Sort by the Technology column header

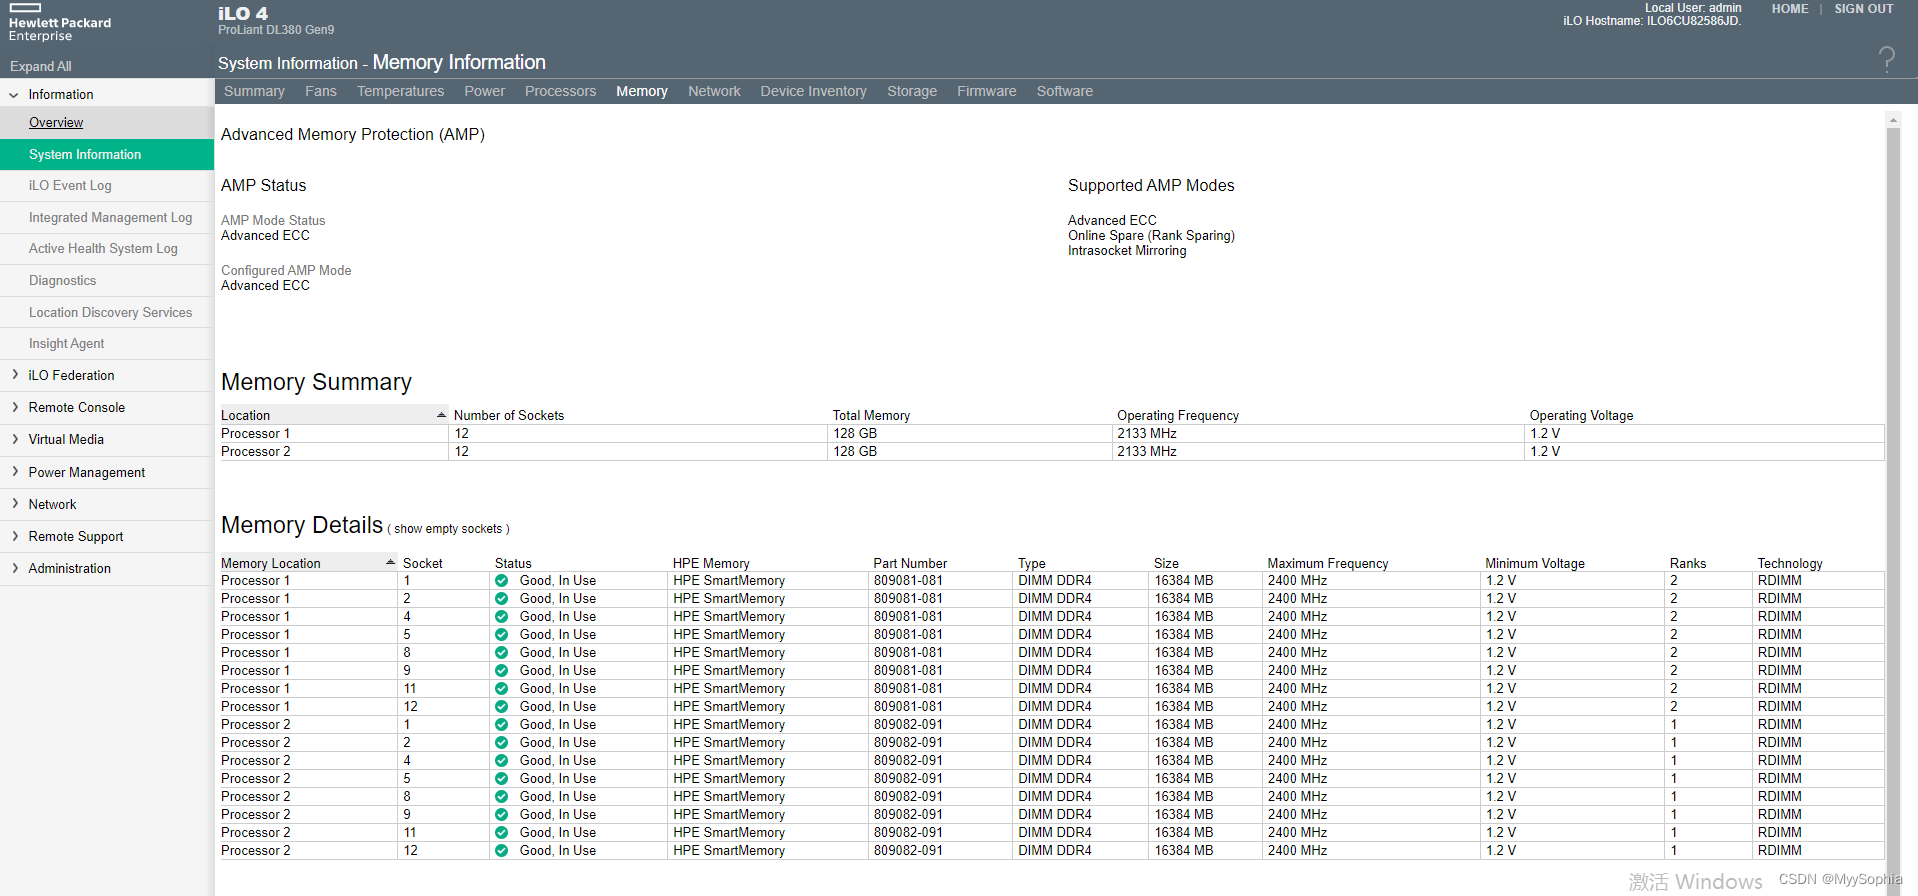click(x=1790, y=563)
